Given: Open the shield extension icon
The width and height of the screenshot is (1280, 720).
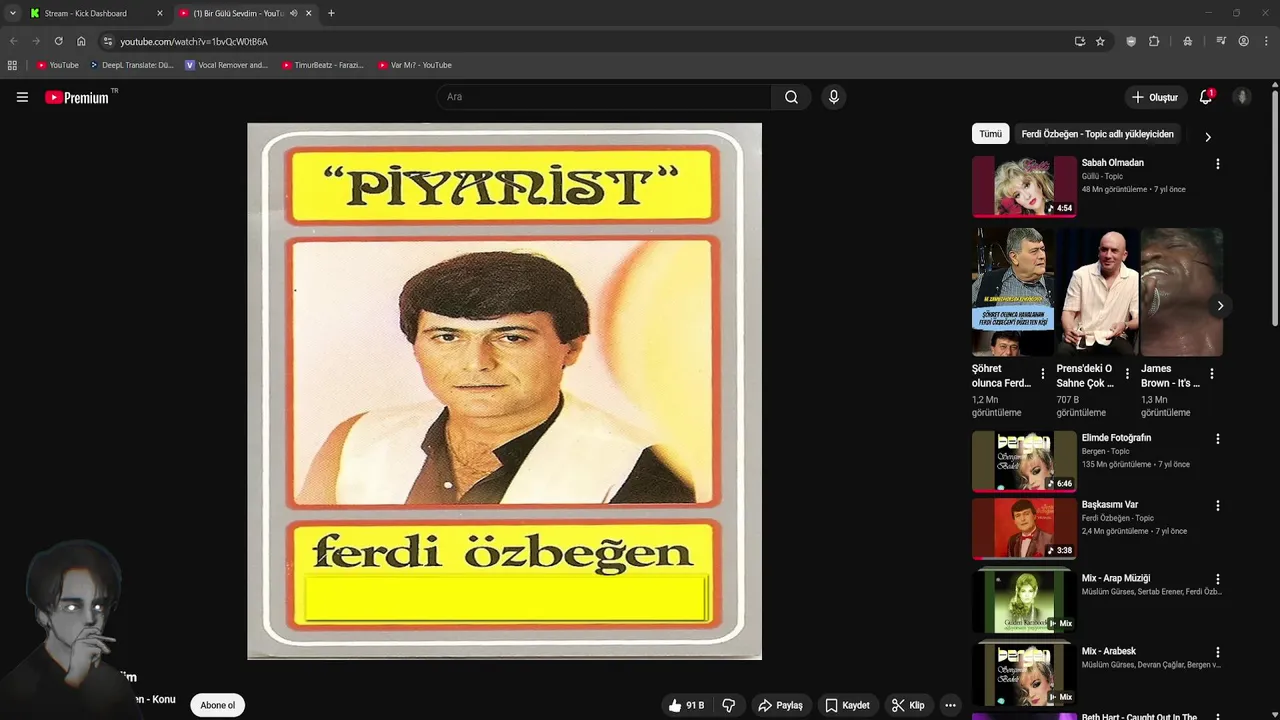Looking at the screenshot, I should [x=1131, y=41].
